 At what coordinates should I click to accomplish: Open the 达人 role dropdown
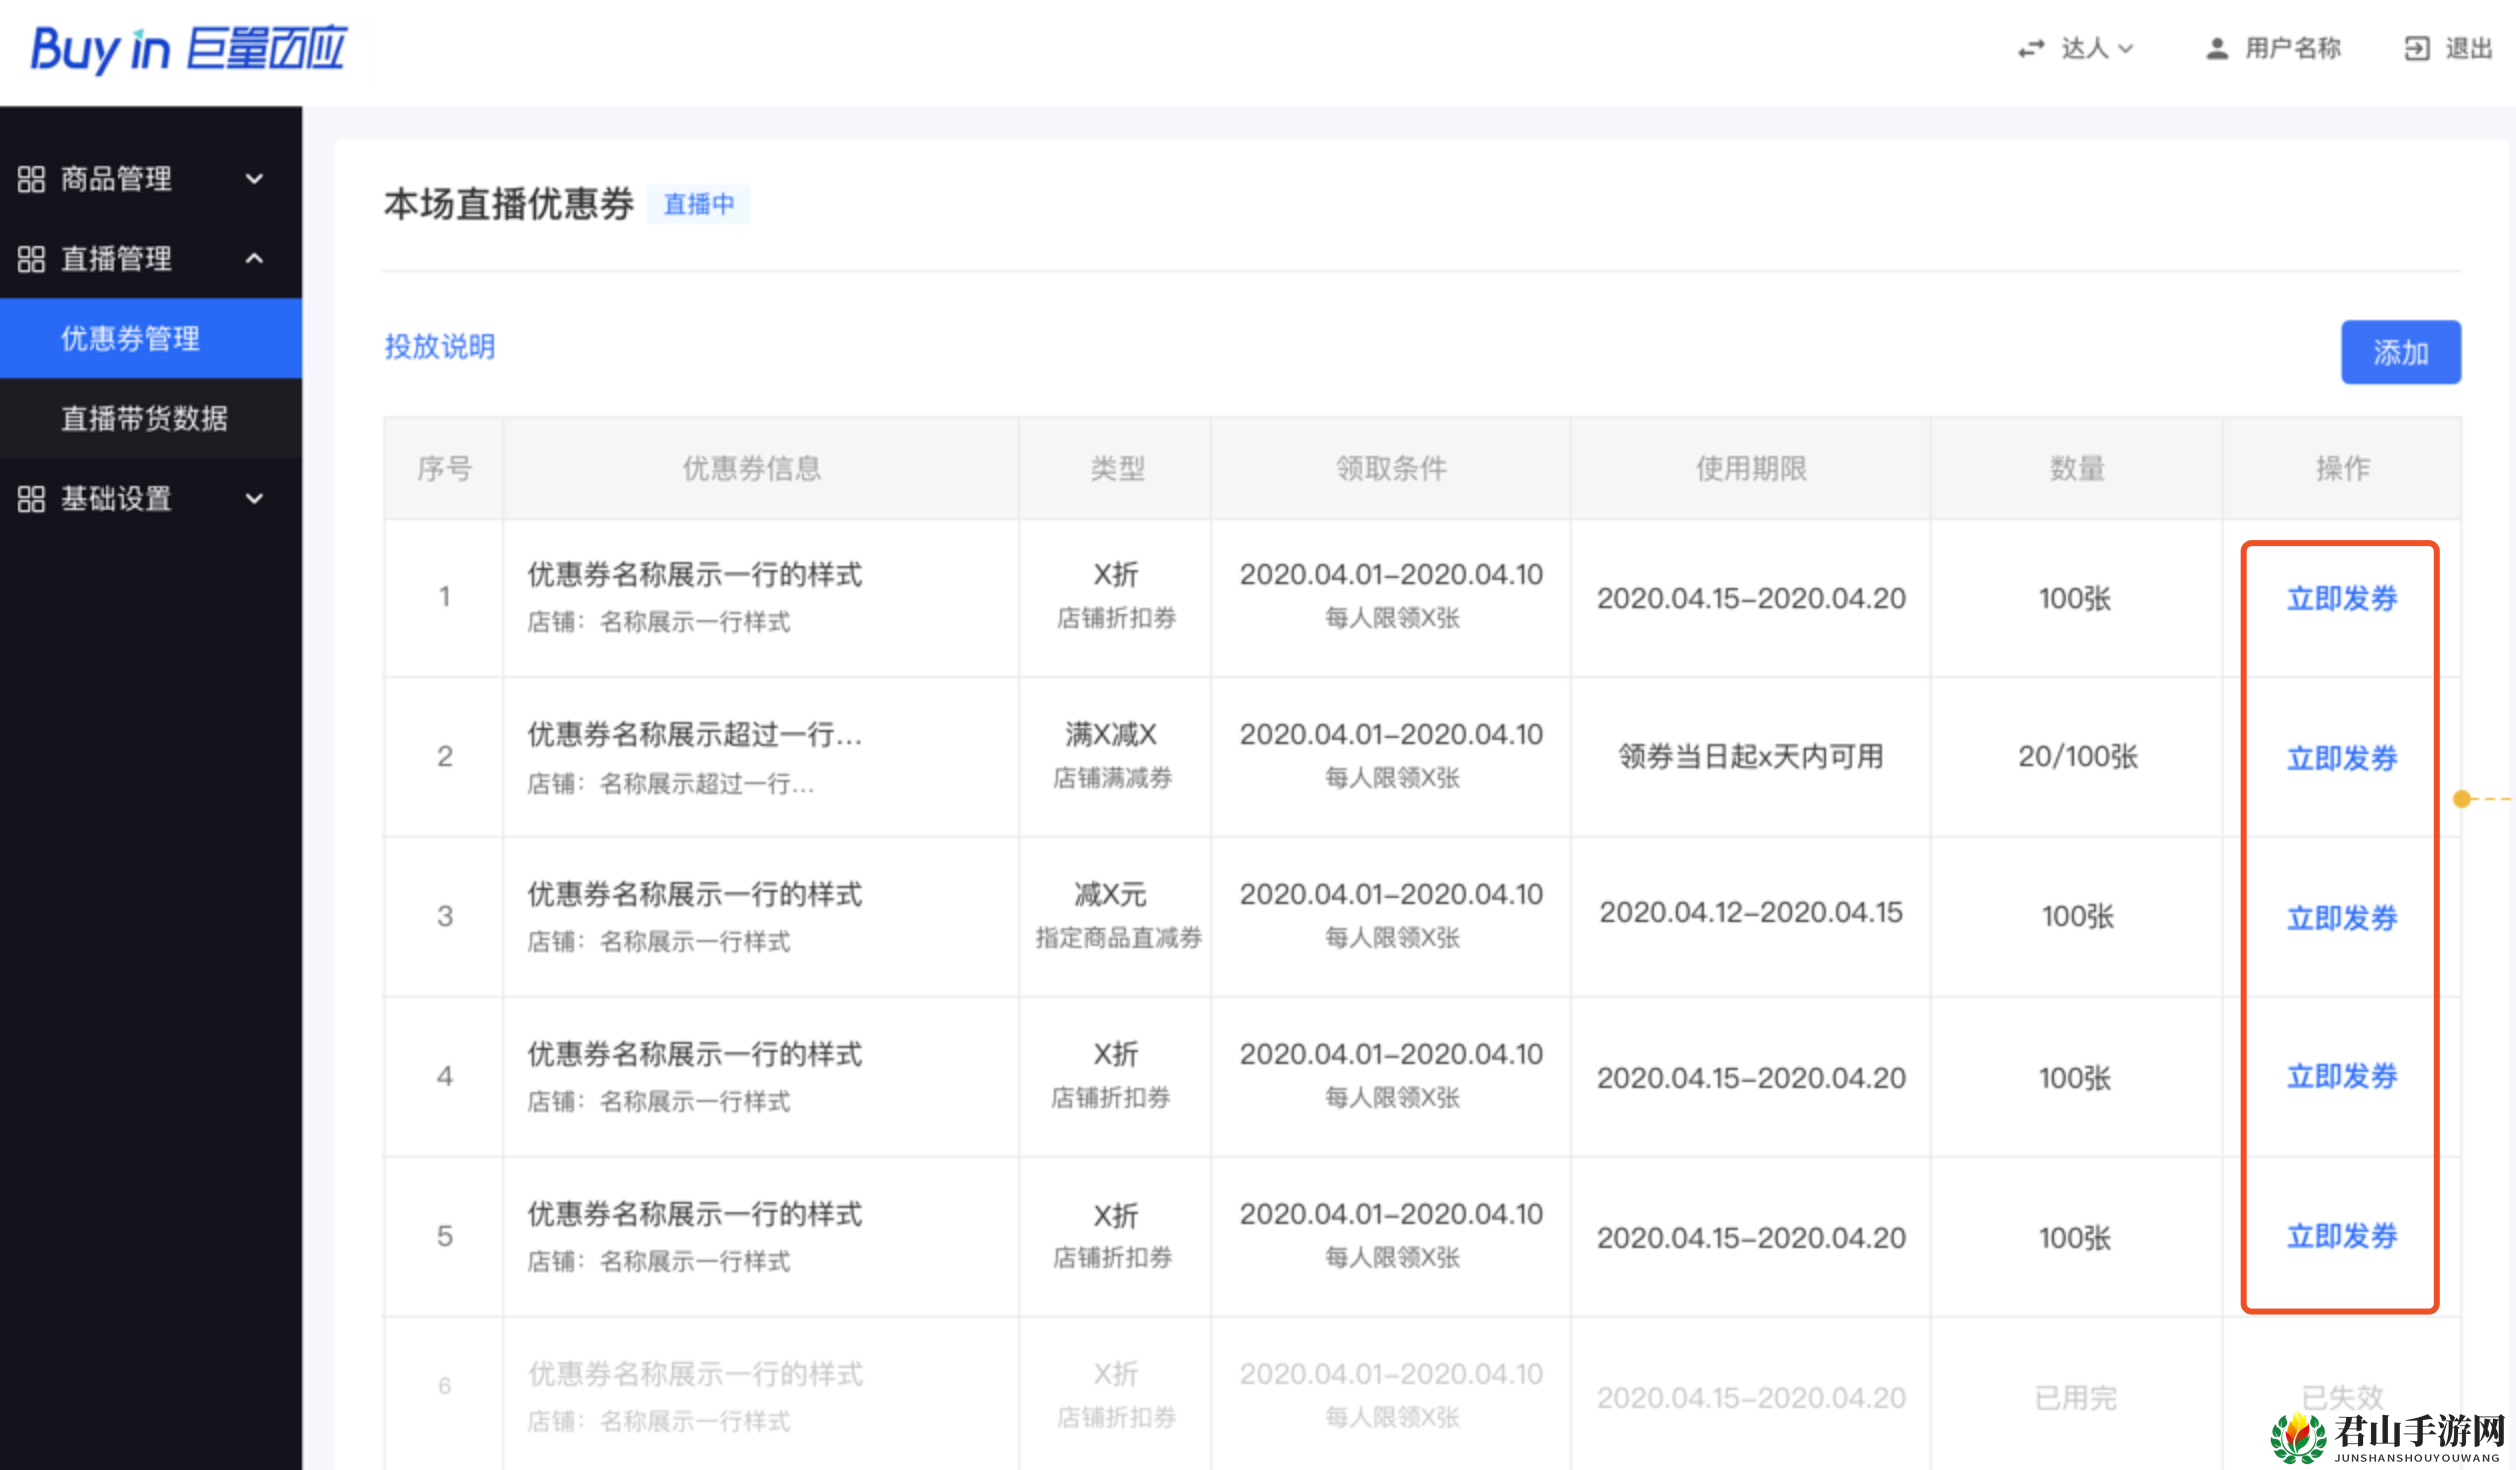click(x=2096, y=48)
